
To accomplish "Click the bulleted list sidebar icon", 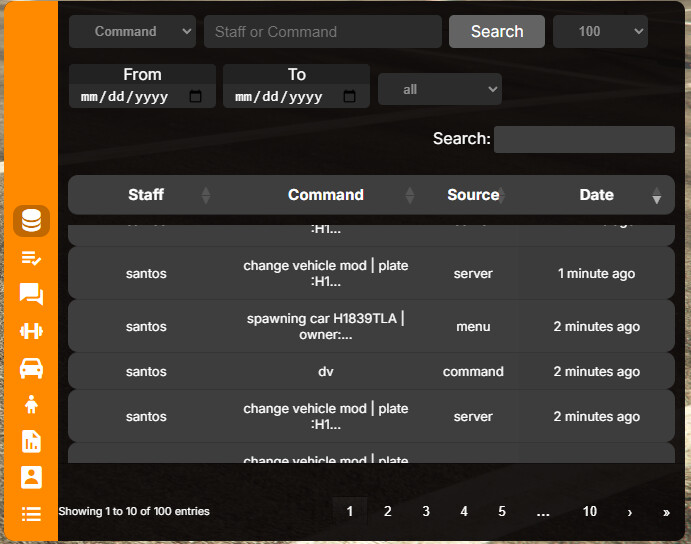I will pyautogui.click(x=31, y=514).
